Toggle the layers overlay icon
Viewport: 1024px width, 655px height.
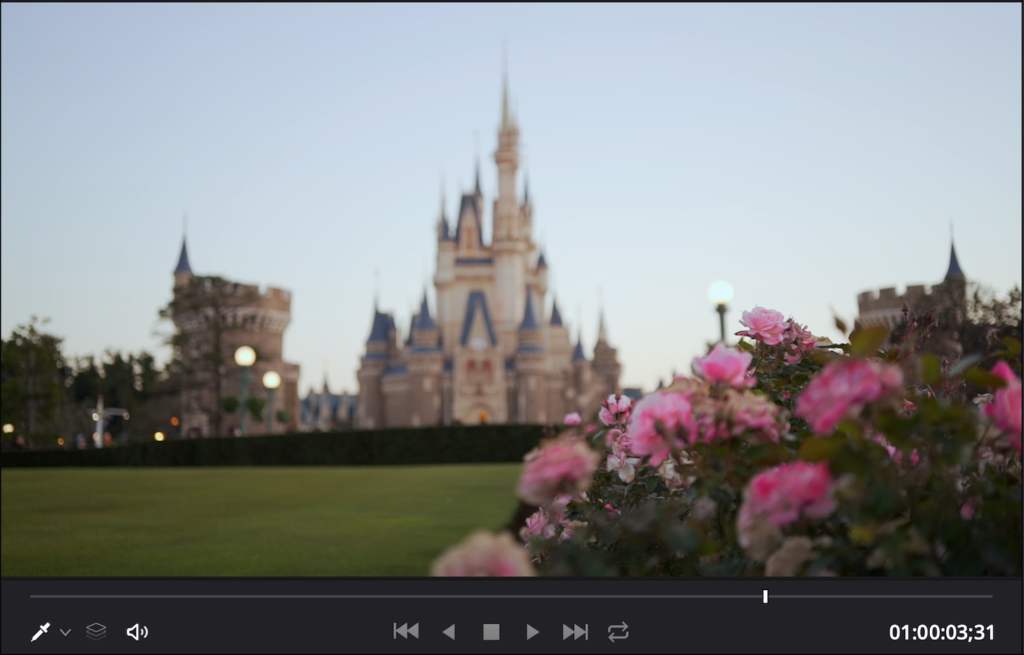pyautogui.click(x=96, y=631)
